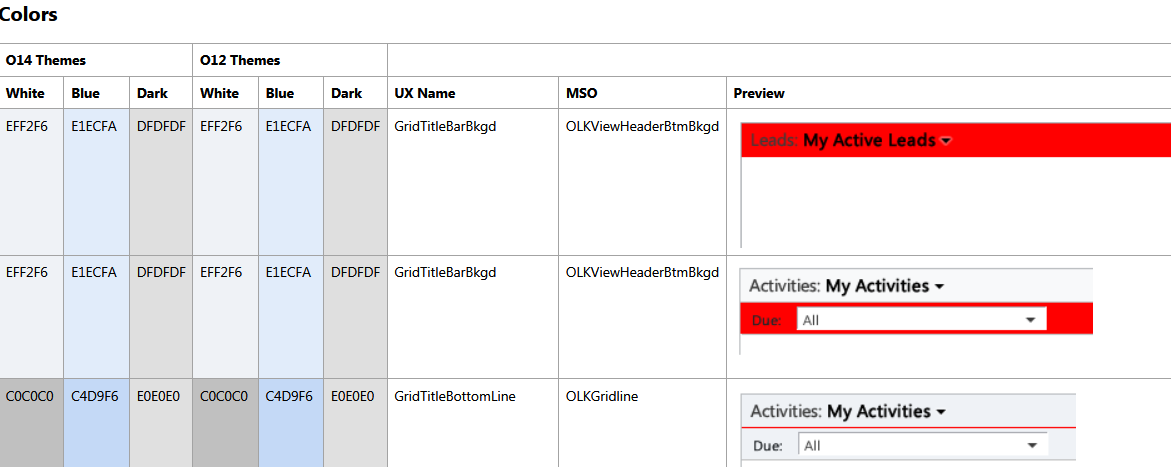Viewport: 1171px width, 467px height.
Task: Click the UX Name column header
Action: pos(425,93)
